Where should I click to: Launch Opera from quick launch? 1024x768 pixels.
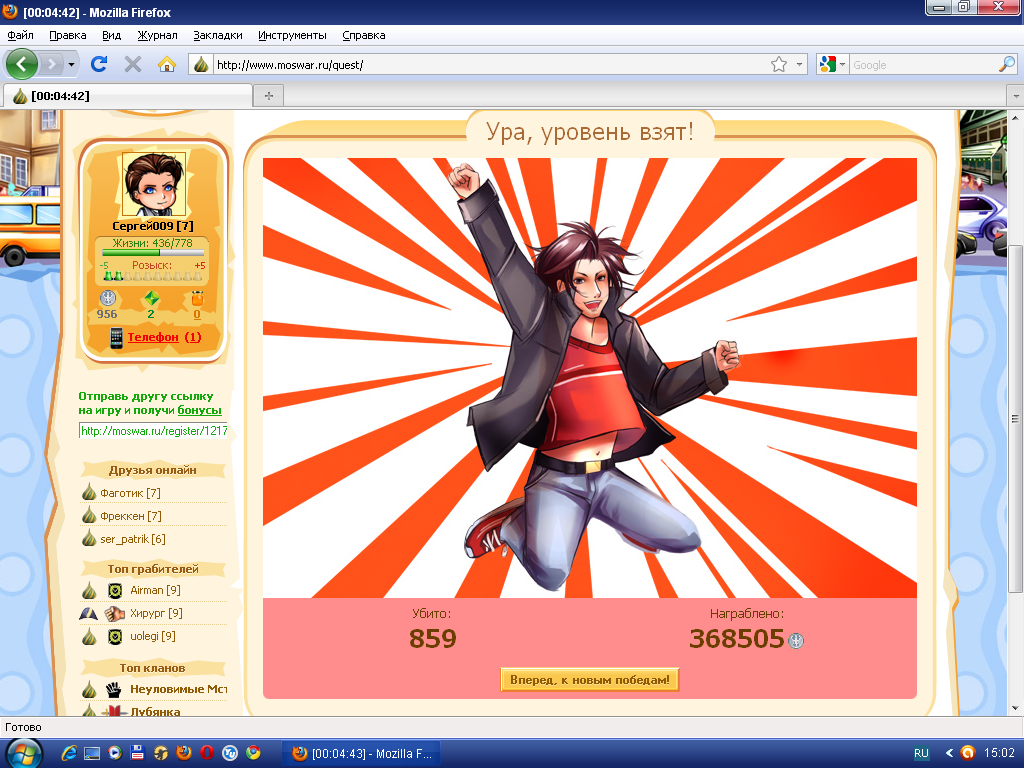click(x=207, y=752)
